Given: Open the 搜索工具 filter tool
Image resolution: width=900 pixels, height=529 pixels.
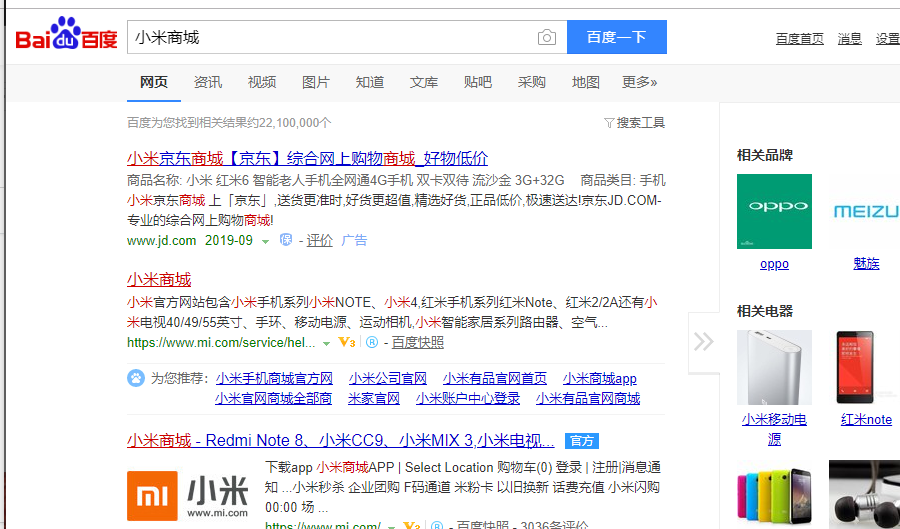Looking at the screenshot, I should click(x=634, y=123).
